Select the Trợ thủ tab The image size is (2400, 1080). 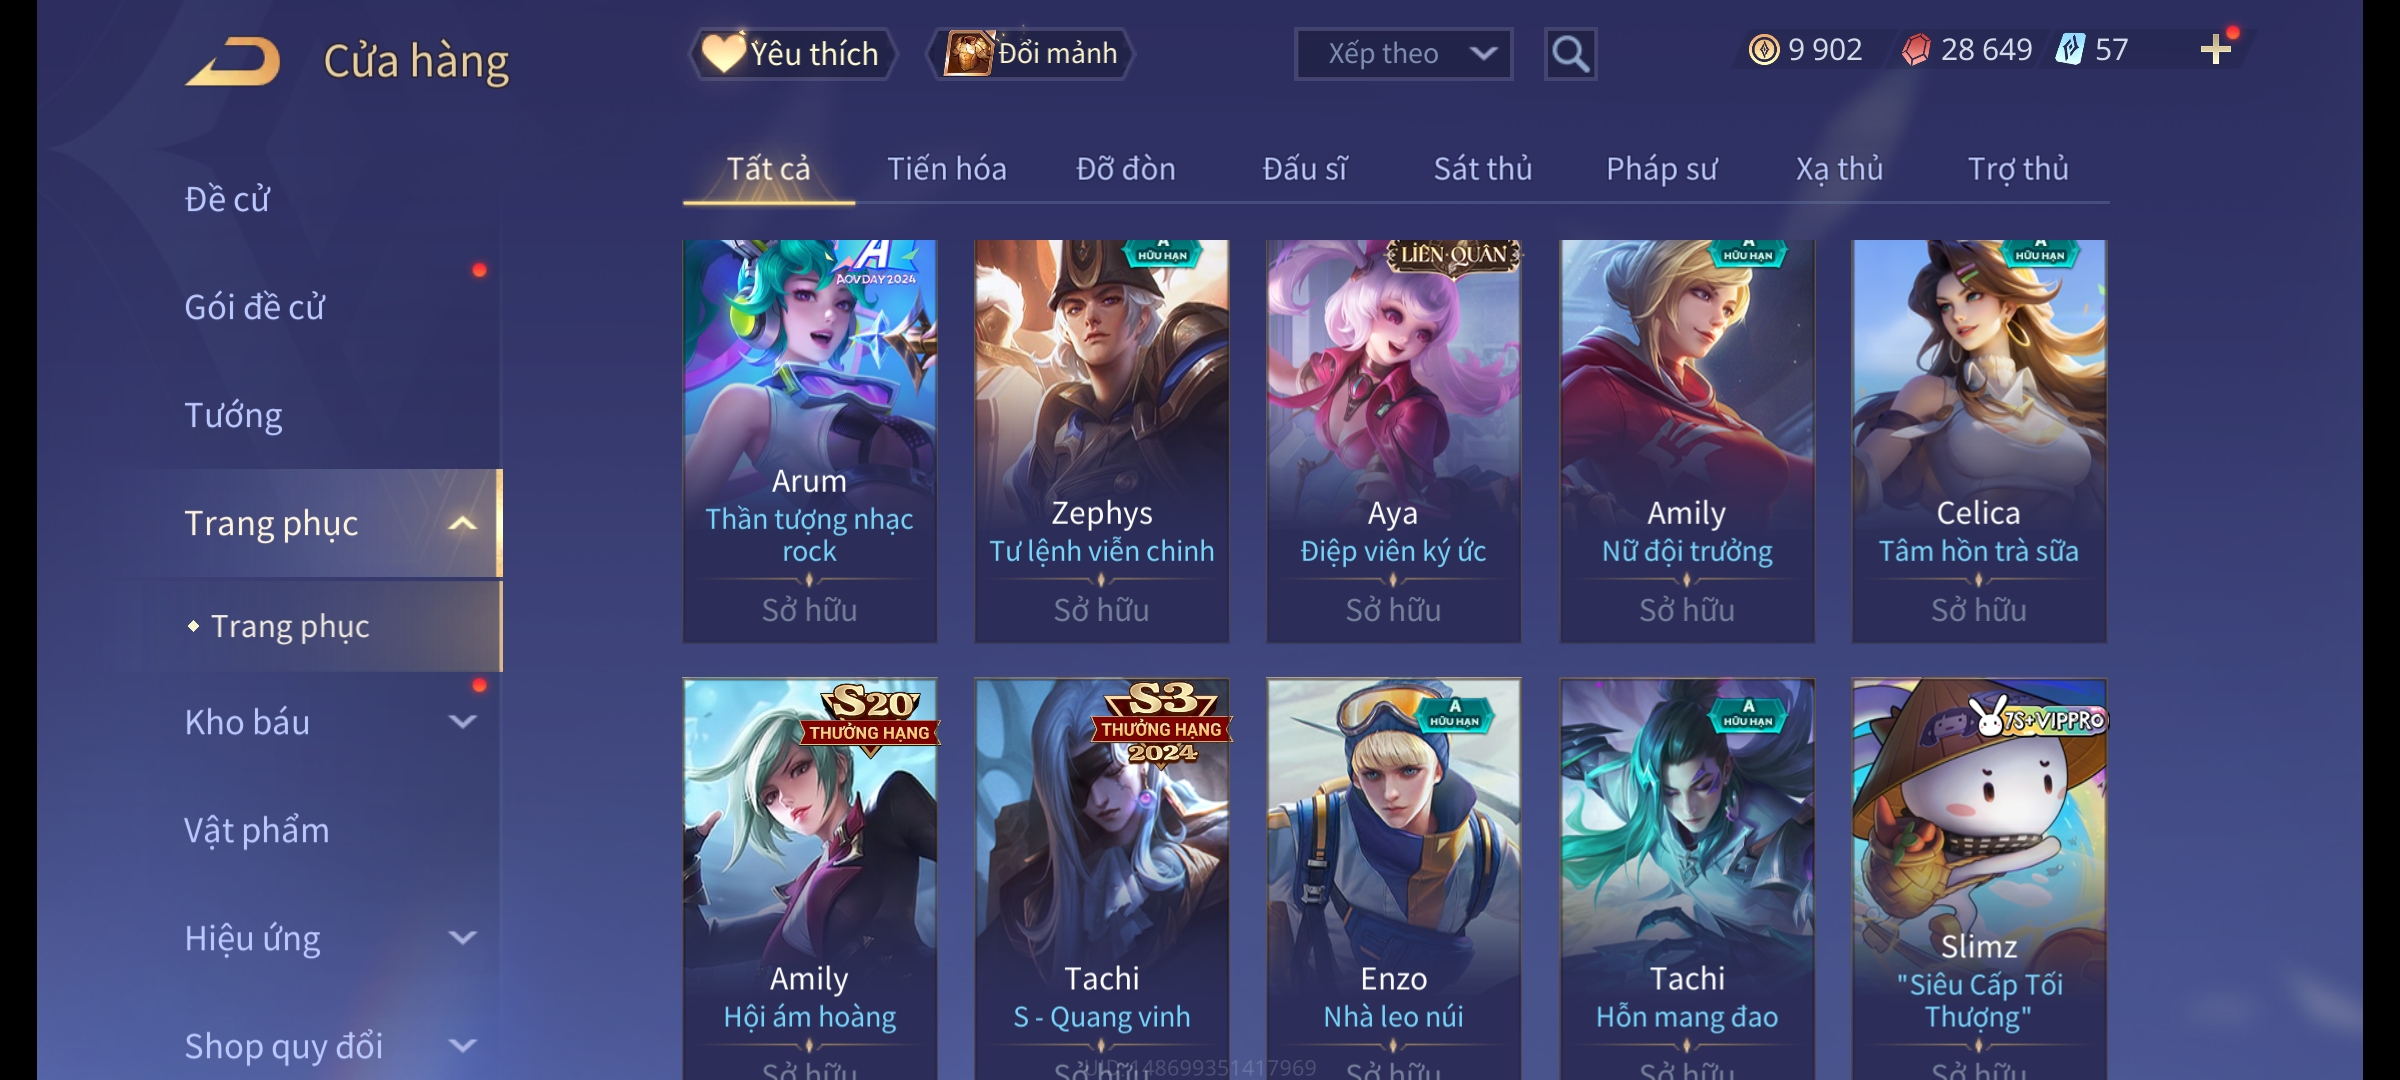pos(2018,168)
